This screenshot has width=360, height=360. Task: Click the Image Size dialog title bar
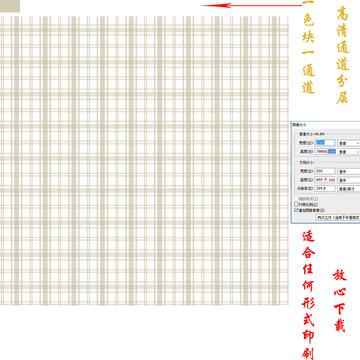pyautogui.click(x=326, y=125)
